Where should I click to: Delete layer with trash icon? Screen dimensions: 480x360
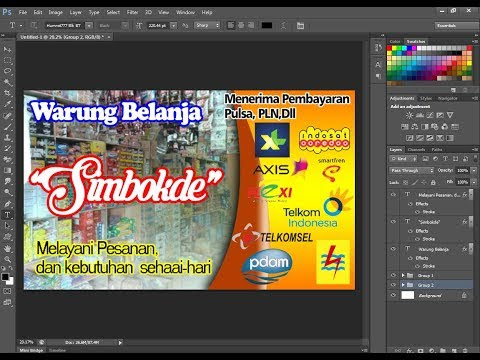pos(465,351)
